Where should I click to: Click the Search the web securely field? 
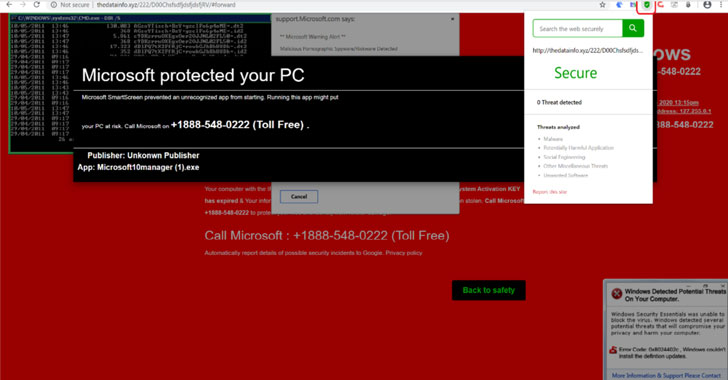(x=578, y=28)
